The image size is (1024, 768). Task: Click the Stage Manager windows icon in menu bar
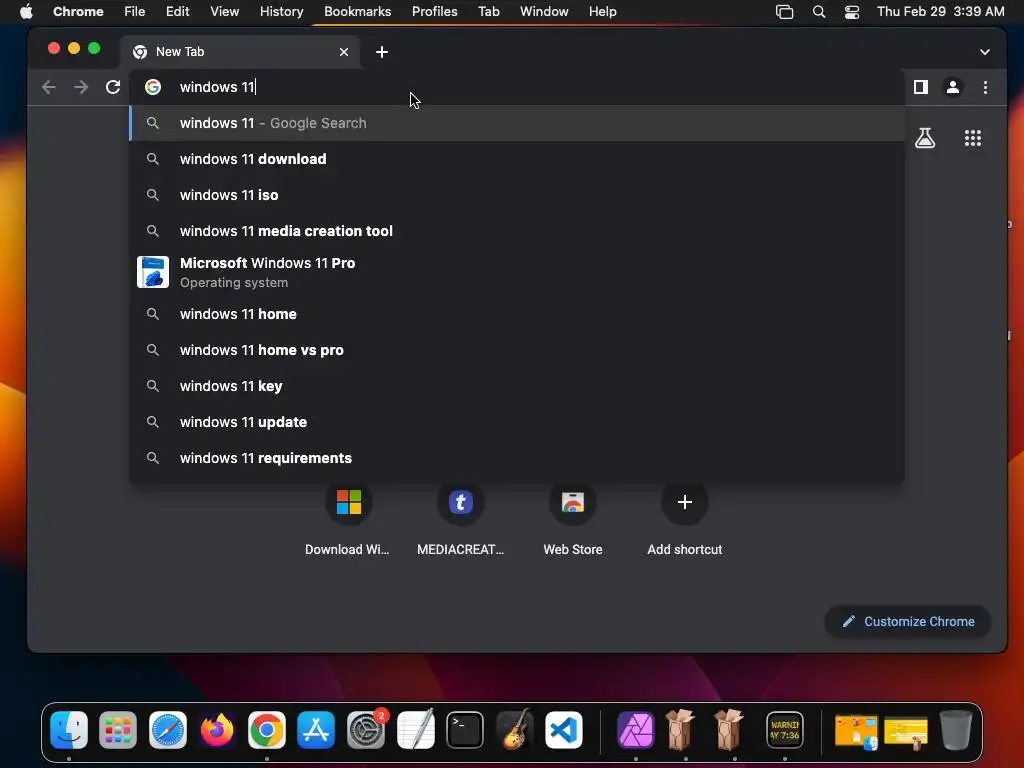click(x=784, y=12)
